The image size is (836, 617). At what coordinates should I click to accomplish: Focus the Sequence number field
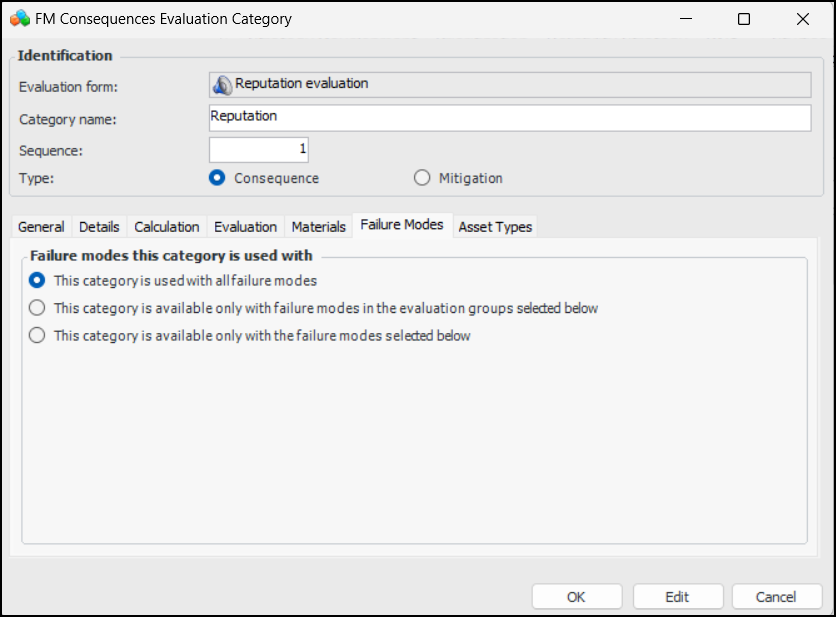[259, 150]
